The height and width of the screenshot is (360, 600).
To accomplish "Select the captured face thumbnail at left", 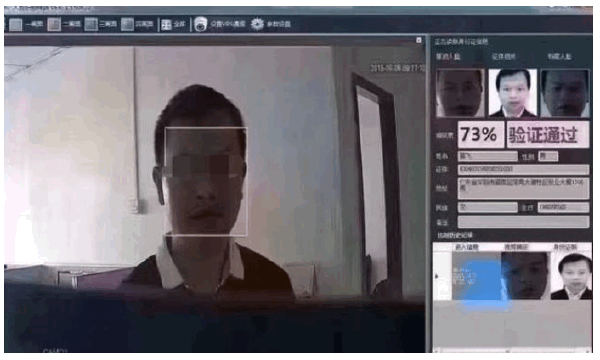I will pos(460,93).
